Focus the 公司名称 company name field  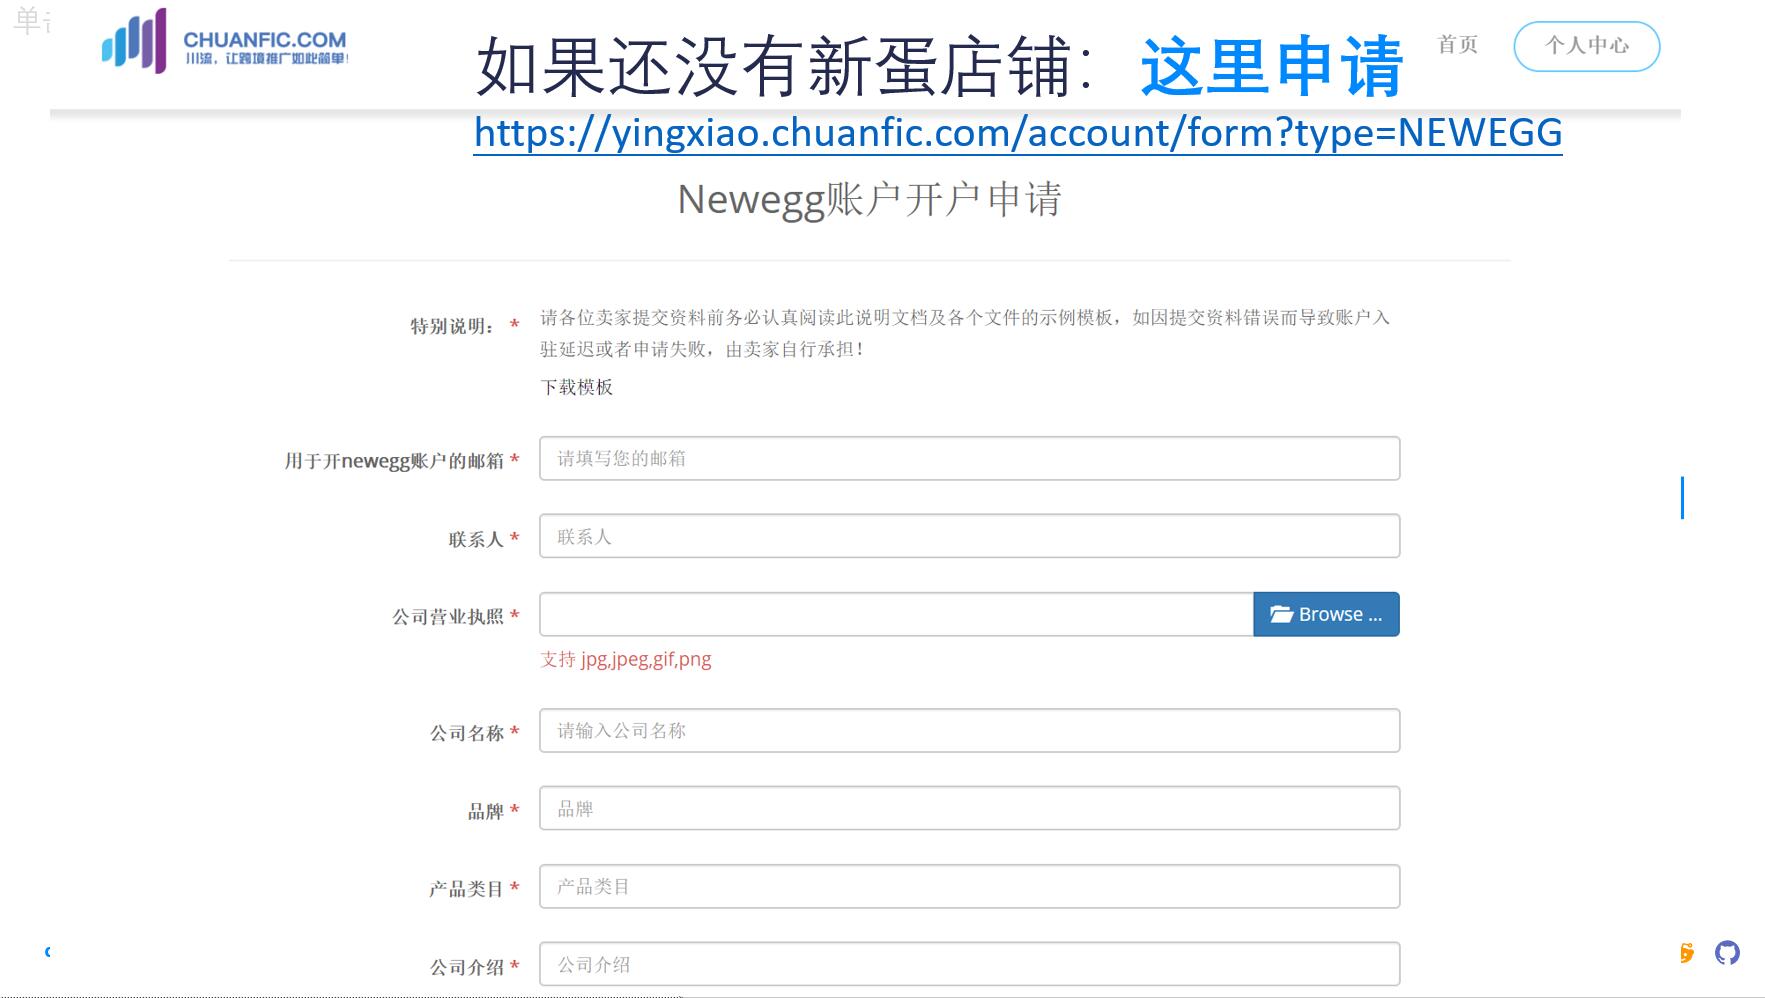(x=969, y=730)
